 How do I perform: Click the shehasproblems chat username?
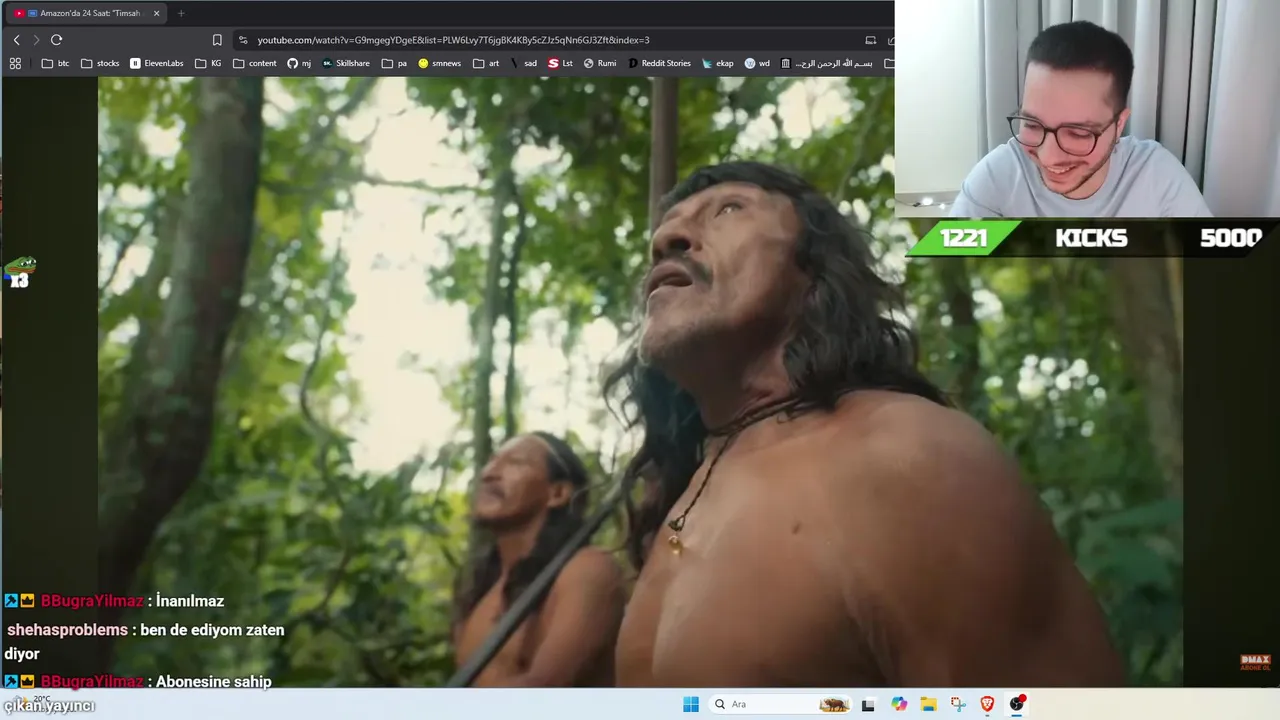(x=67, y=630)
